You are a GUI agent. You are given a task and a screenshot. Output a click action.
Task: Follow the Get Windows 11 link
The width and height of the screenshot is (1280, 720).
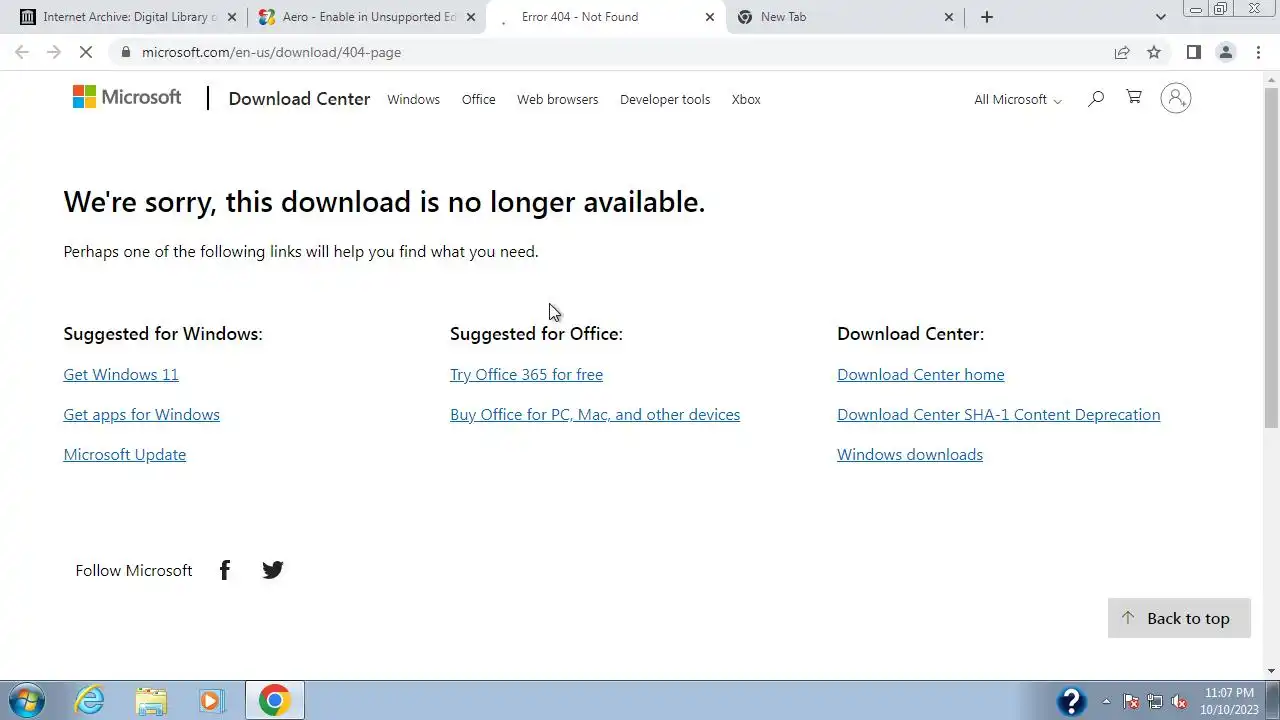(x=121, y=374)
